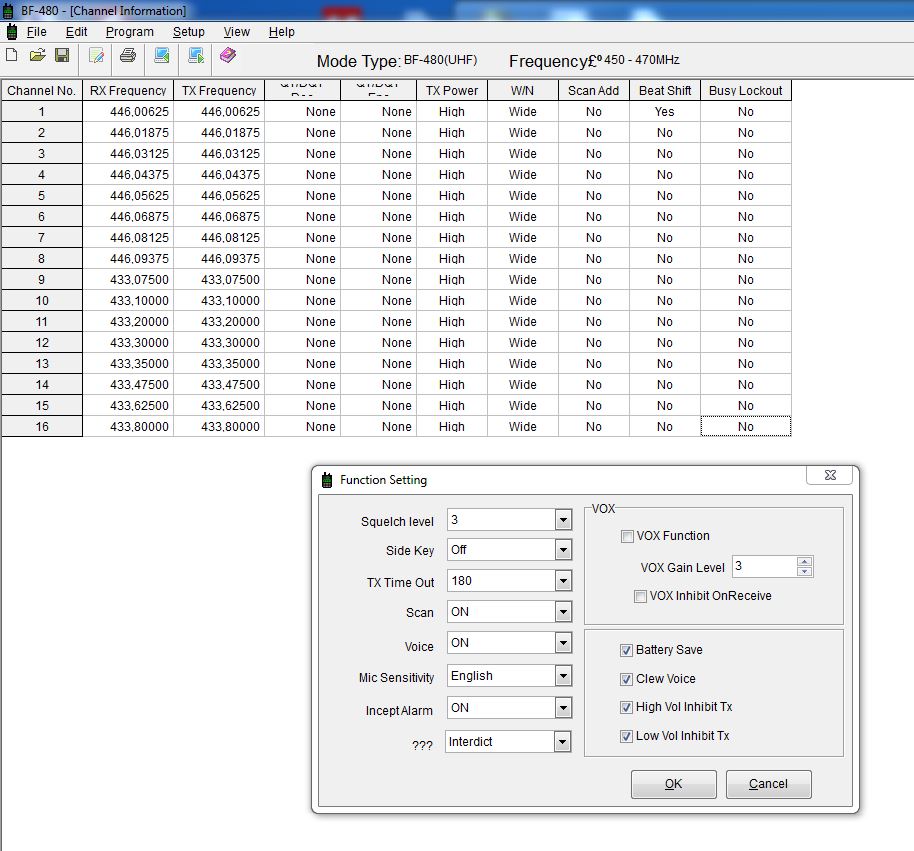Click RX frequency 446.00625 in channel 1
This screenshot has width=914, height=851.
[128, 111]
